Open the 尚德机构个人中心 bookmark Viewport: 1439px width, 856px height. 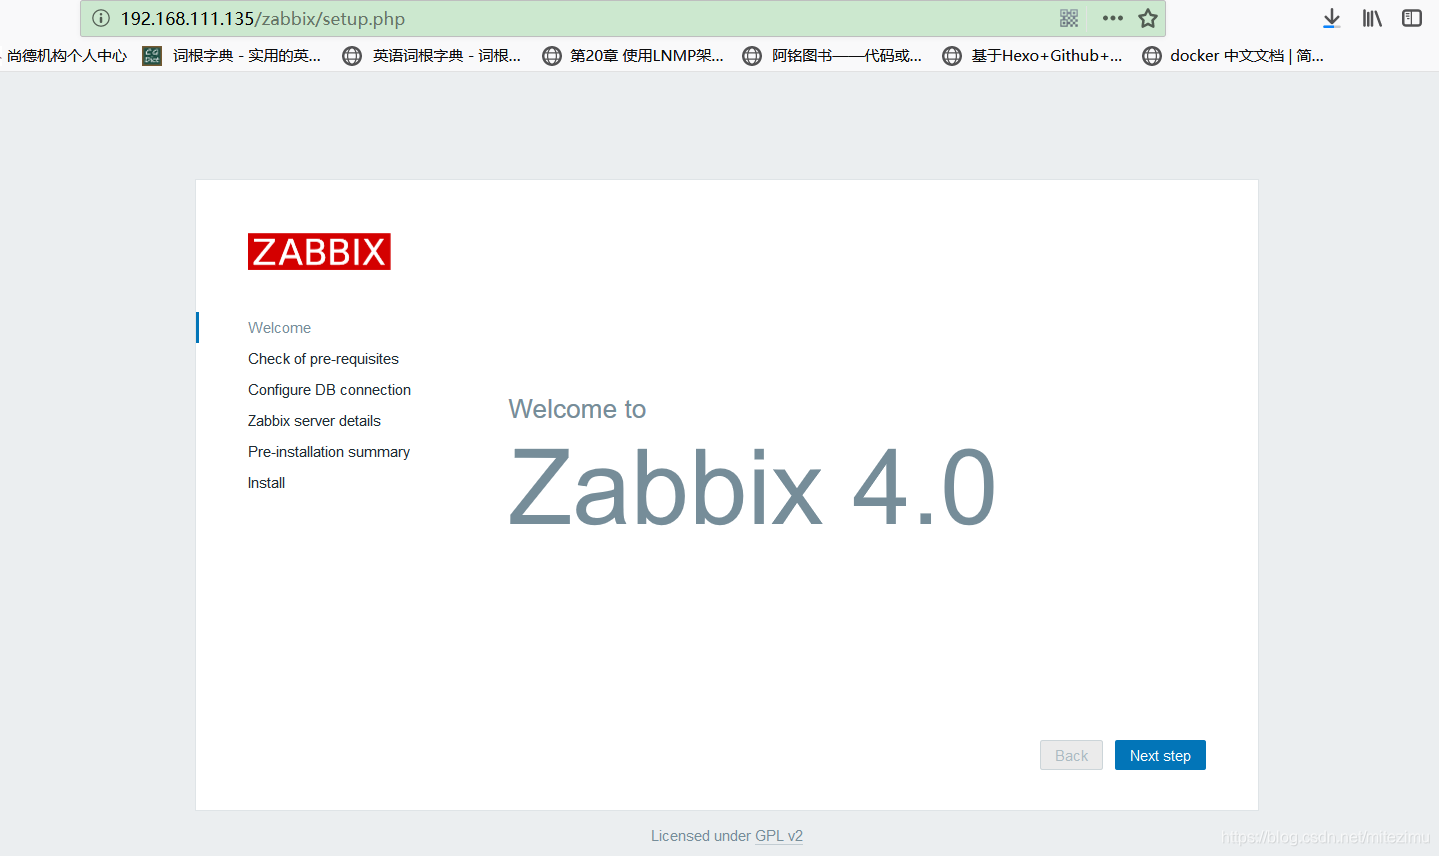point(67,56)
